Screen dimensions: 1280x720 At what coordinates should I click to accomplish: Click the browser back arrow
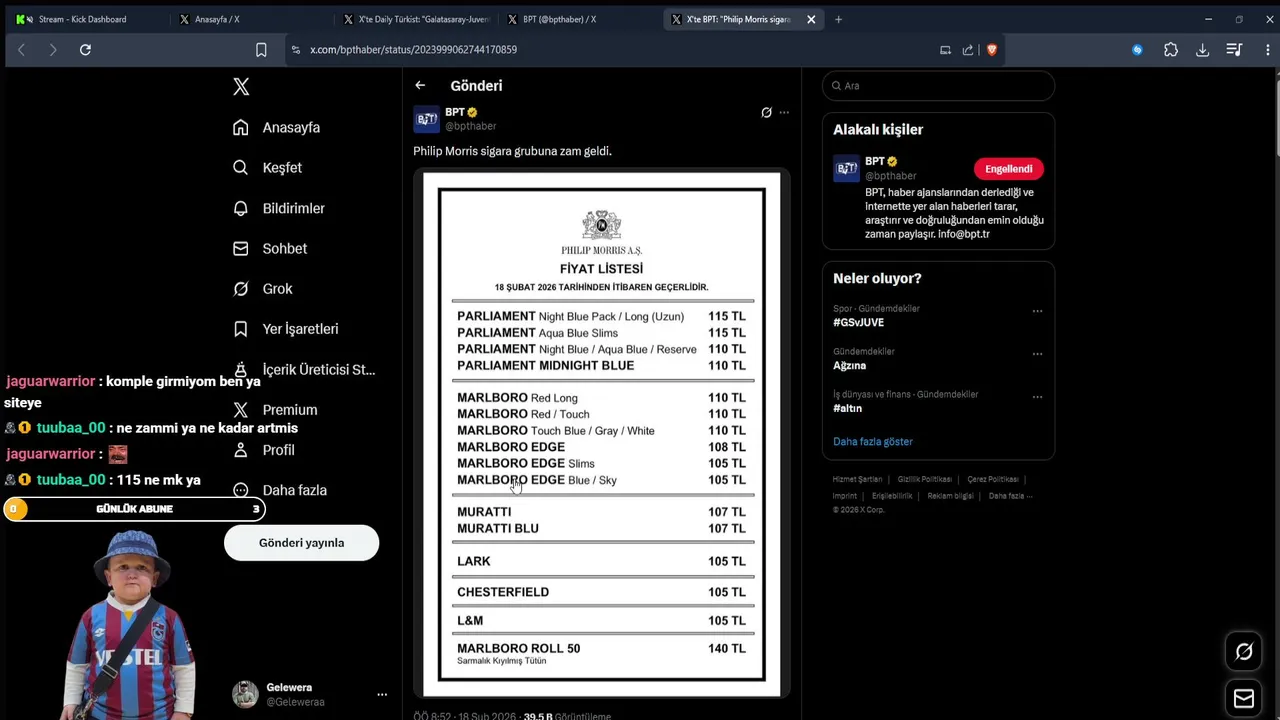21,50
